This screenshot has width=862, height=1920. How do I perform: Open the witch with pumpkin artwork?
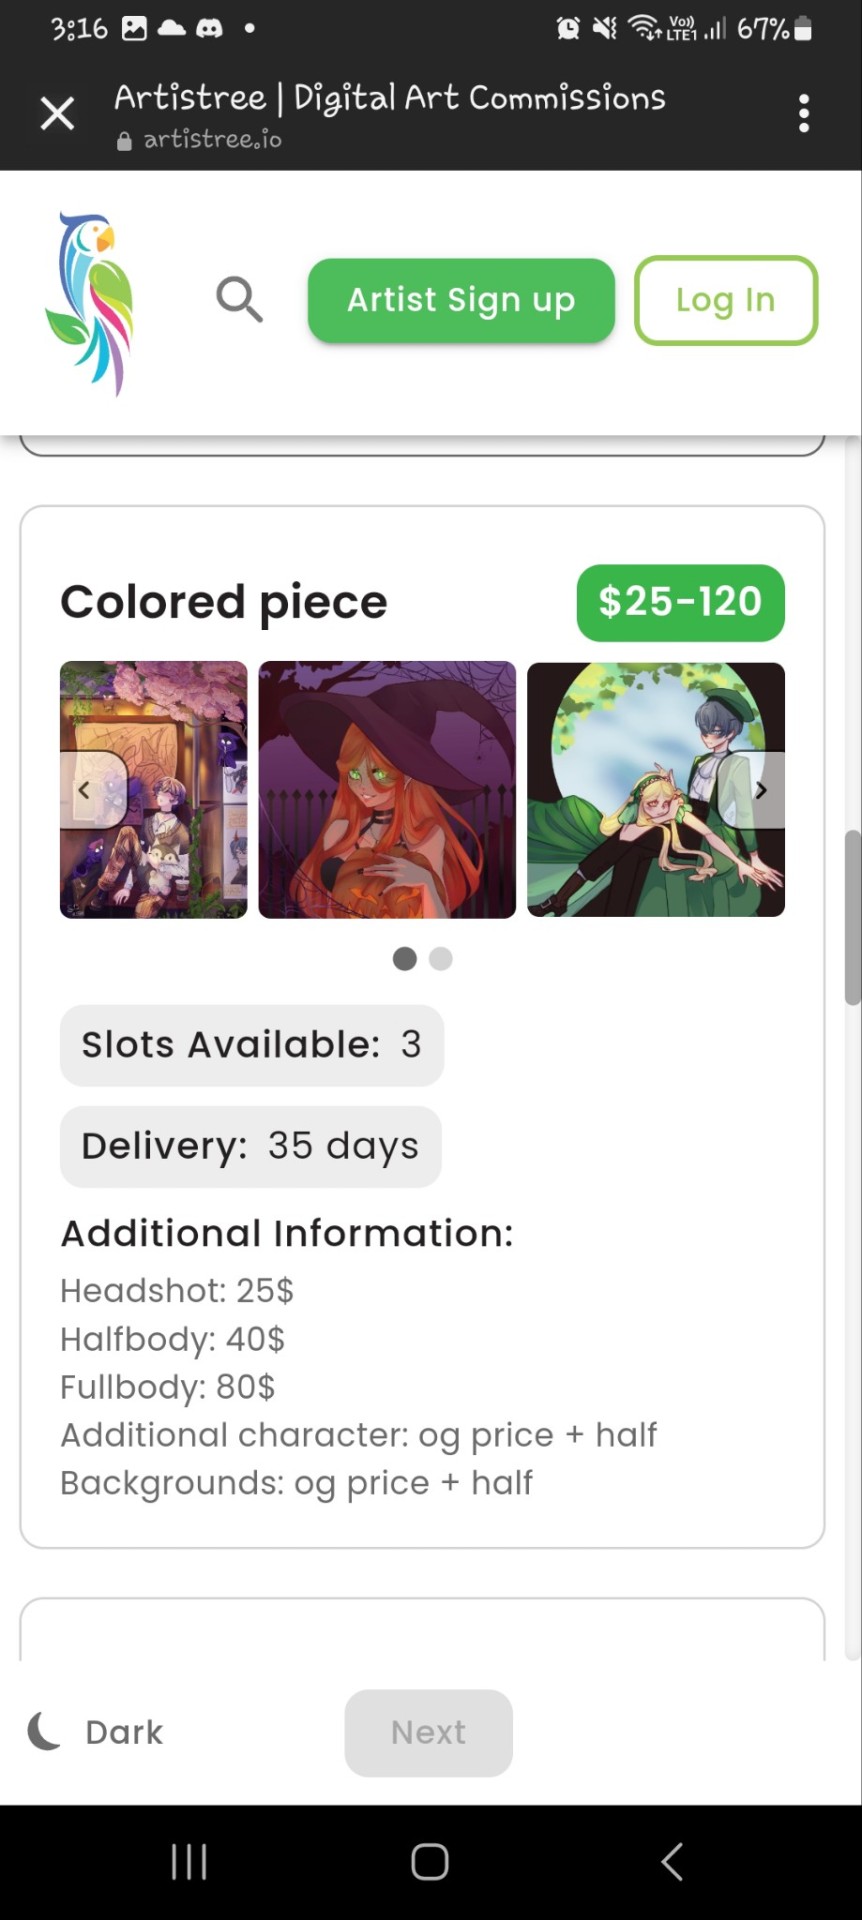[x=387, y=790]
